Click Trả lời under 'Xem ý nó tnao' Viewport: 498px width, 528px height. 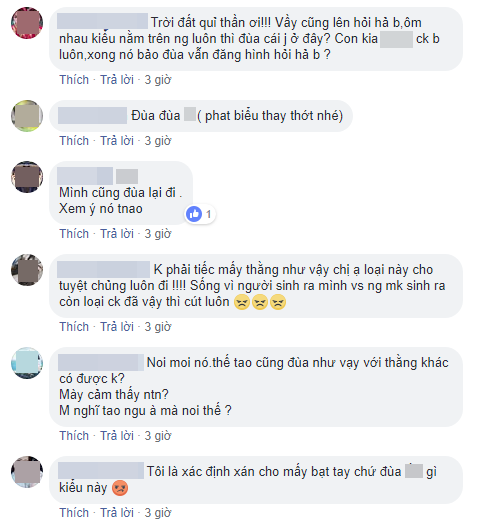(117, 234)
